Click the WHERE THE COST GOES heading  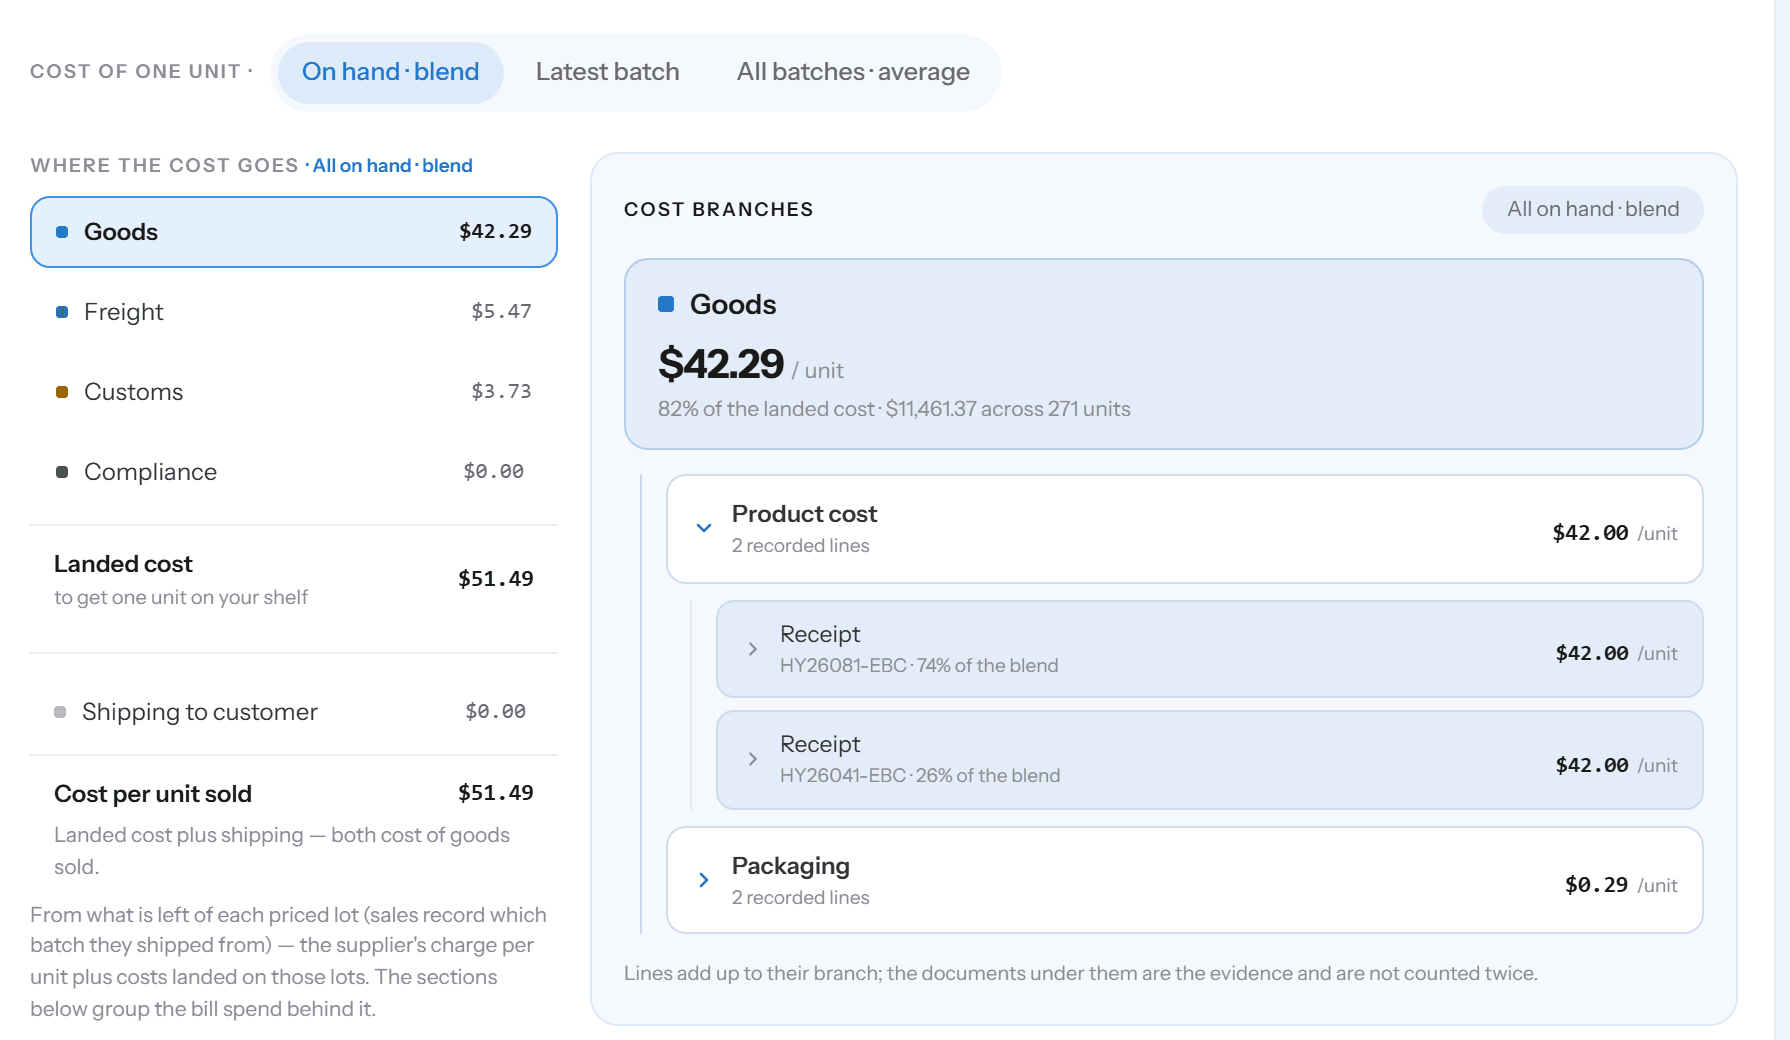pyautogui.click(x=164, y=166)
